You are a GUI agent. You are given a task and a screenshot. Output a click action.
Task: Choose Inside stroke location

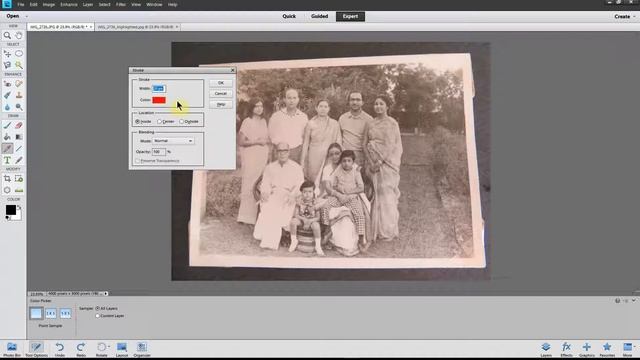pyautogui.click(x=138, y=122)
